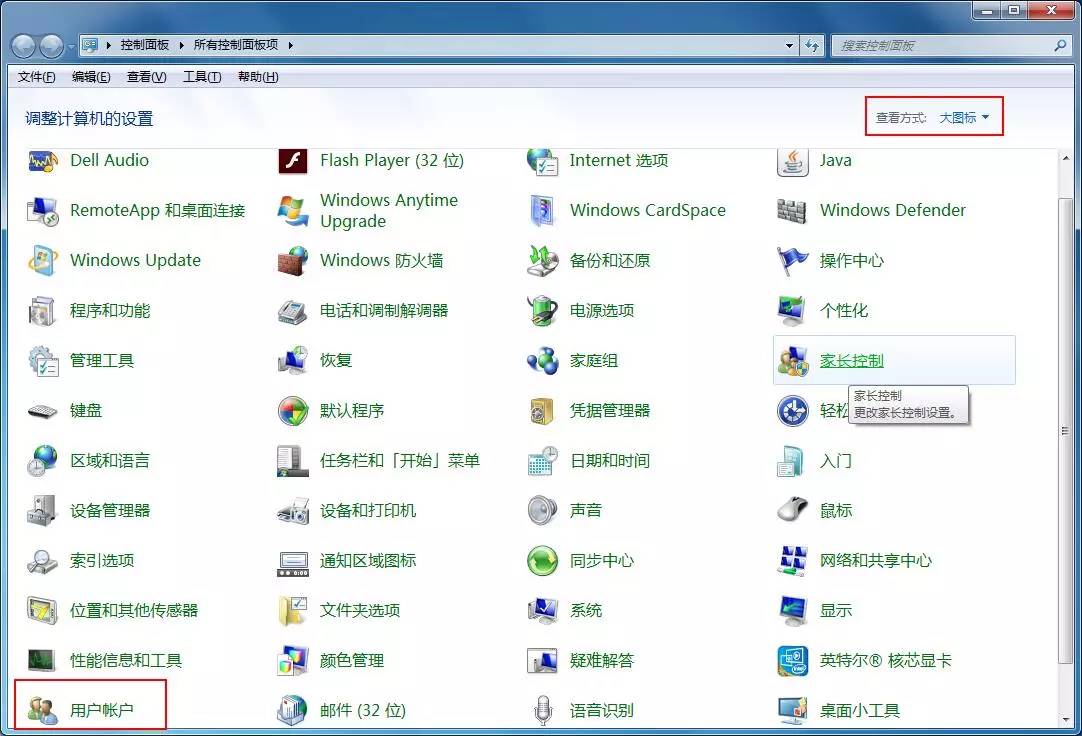Open the 文件(F) menu
The width and height of the screenshot is (1082, 736).
[x=37, y=77]
